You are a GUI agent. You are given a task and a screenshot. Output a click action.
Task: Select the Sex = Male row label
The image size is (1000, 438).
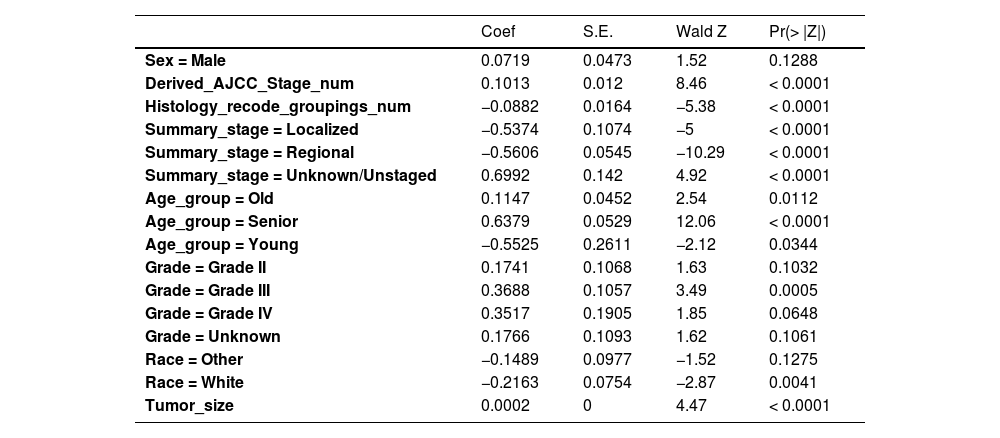coord(185,61)
